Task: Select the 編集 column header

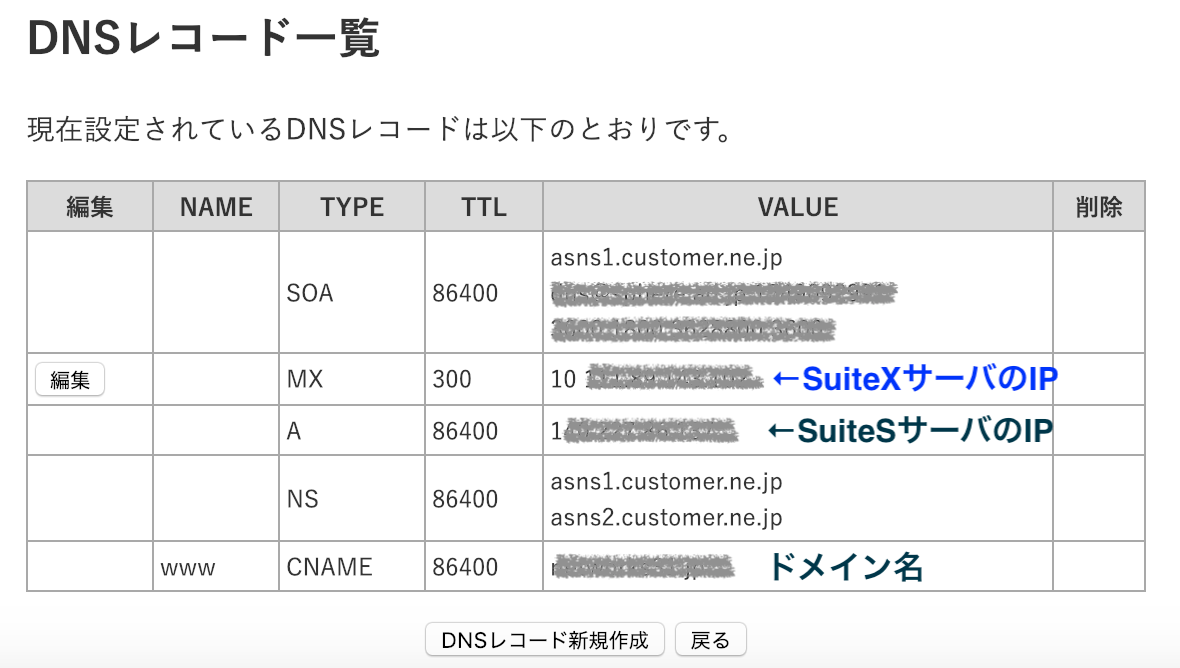Action: coord(90,206)
